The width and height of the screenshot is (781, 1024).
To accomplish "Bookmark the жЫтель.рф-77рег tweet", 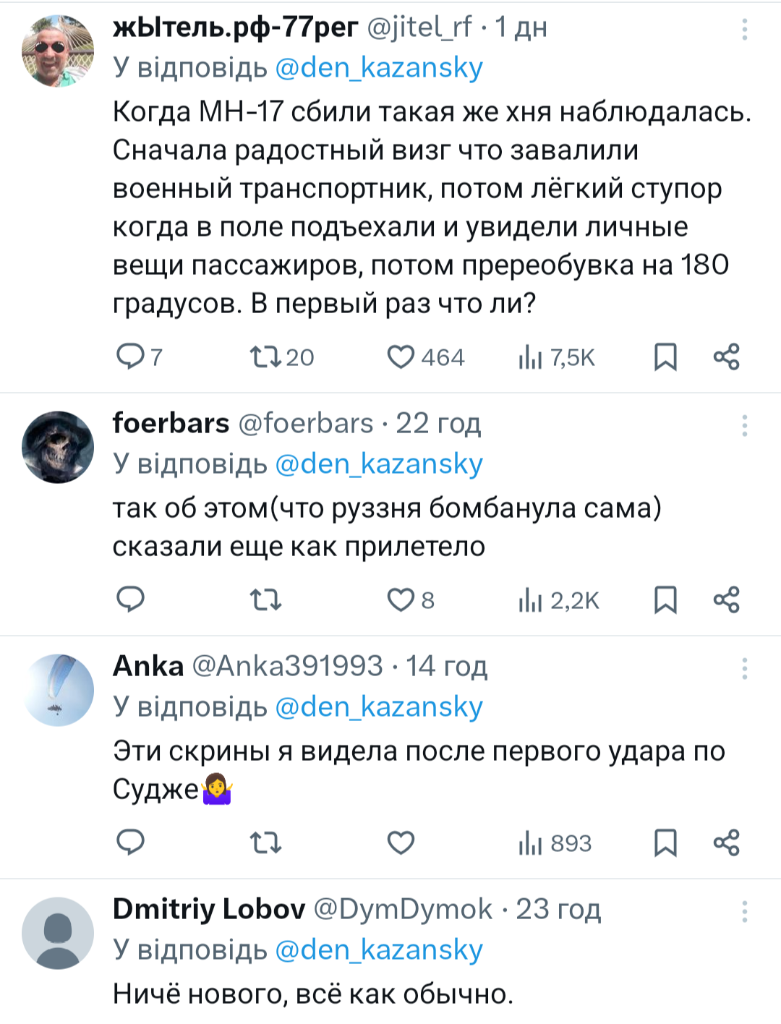I will 666,357.
